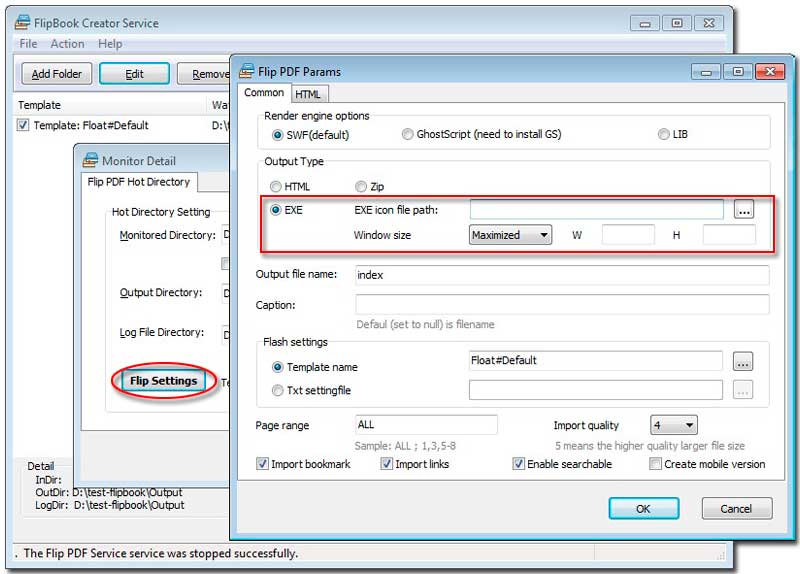Click the Caption input field
800x574 pixels.
562,305
